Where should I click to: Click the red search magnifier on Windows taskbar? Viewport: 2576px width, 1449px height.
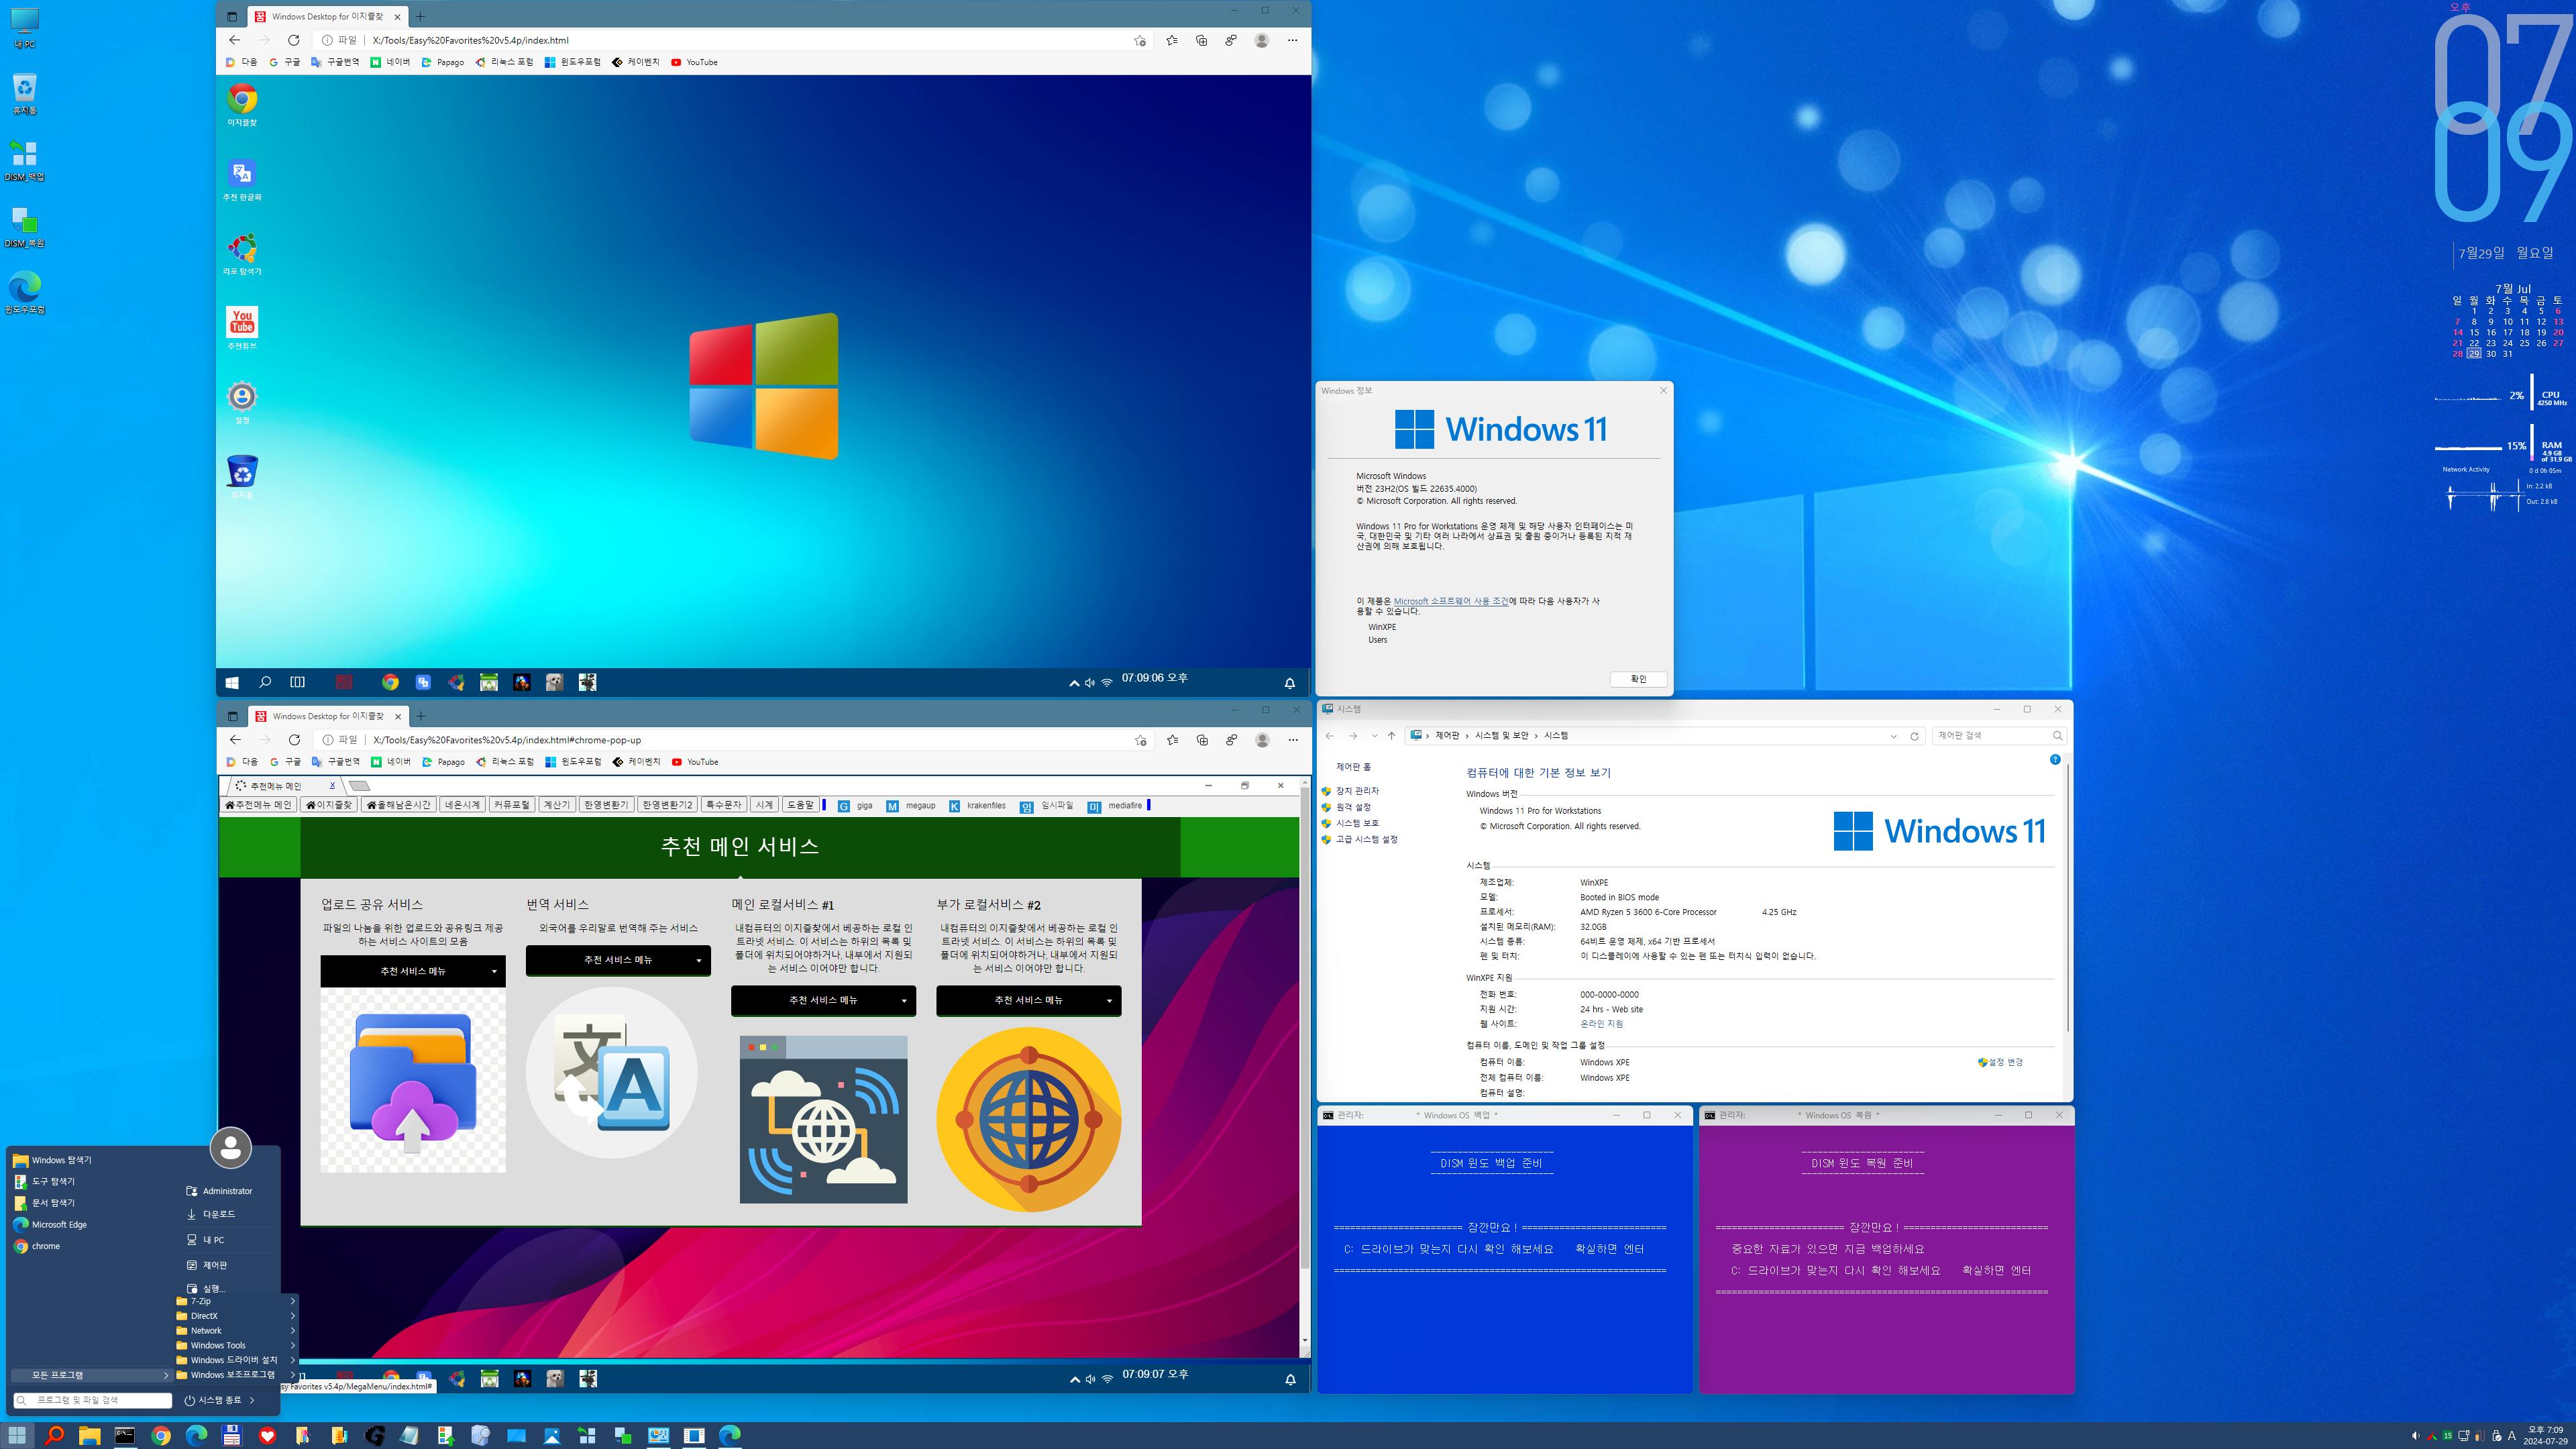tap(54, 1436)
